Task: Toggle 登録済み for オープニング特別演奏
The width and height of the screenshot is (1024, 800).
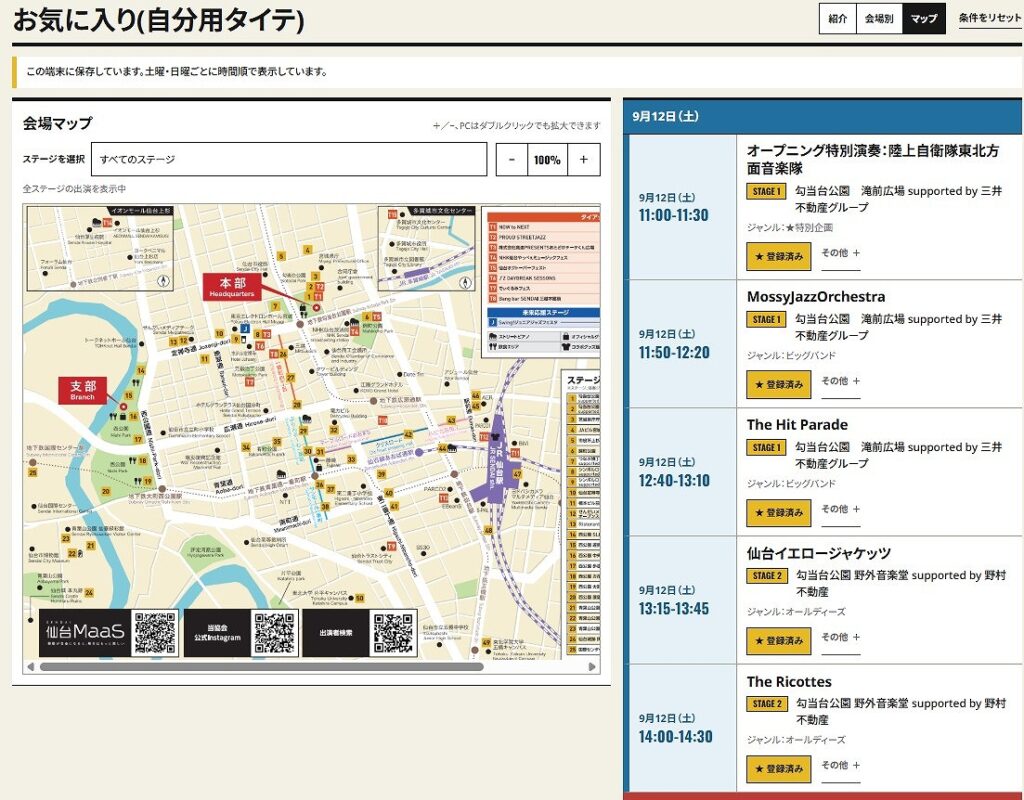Action: 778,257
